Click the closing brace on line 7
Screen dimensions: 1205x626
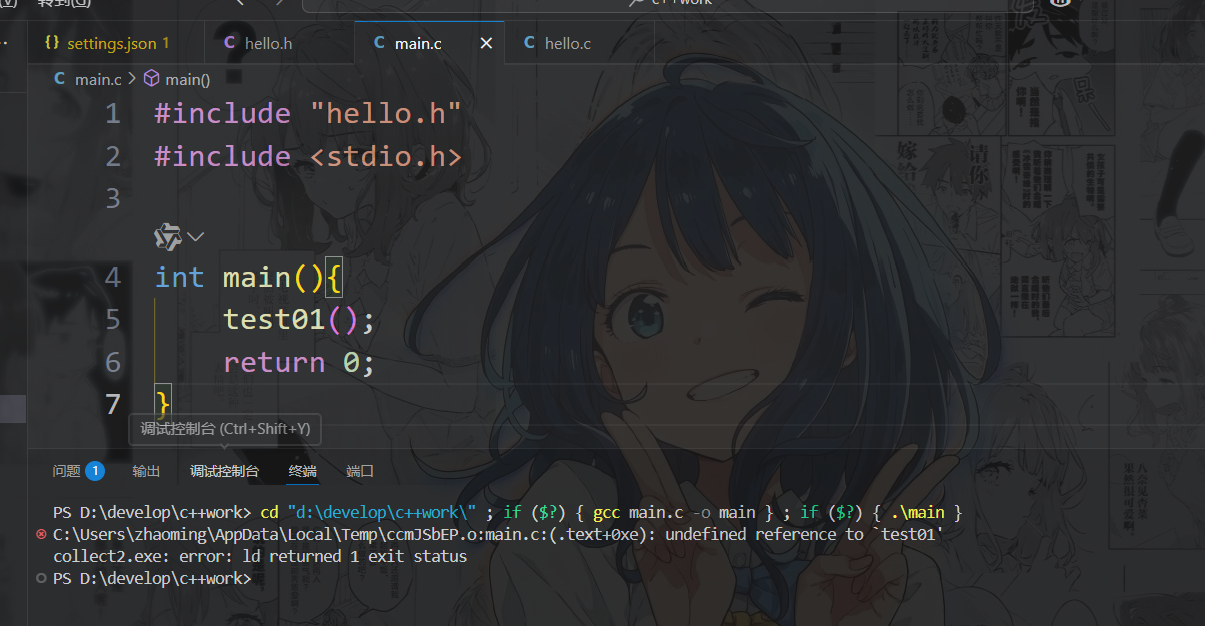pyautogui.click(x=163, y=404)
